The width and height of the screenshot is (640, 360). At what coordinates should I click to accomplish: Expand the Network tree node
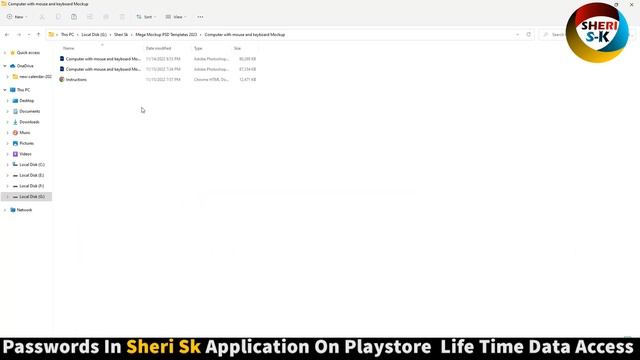(5, 210)
